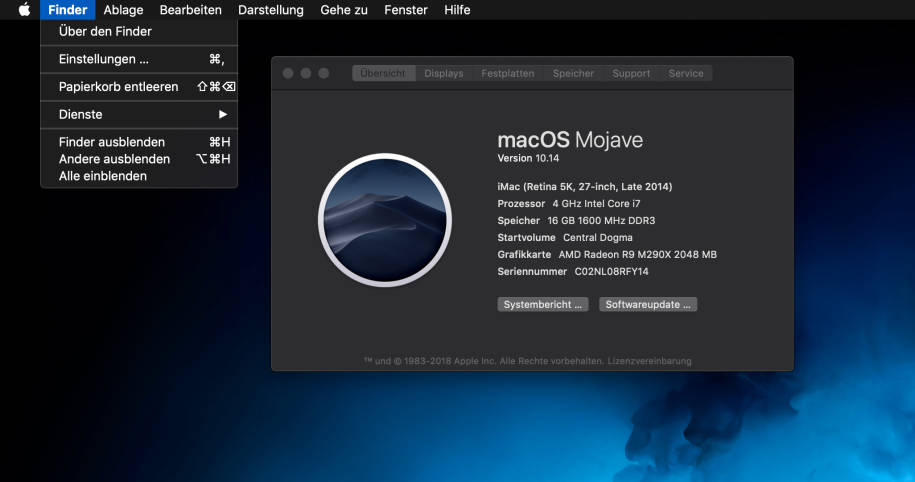Open the Ablage menu
915x482 pixels.
click(x=123, y=10)
